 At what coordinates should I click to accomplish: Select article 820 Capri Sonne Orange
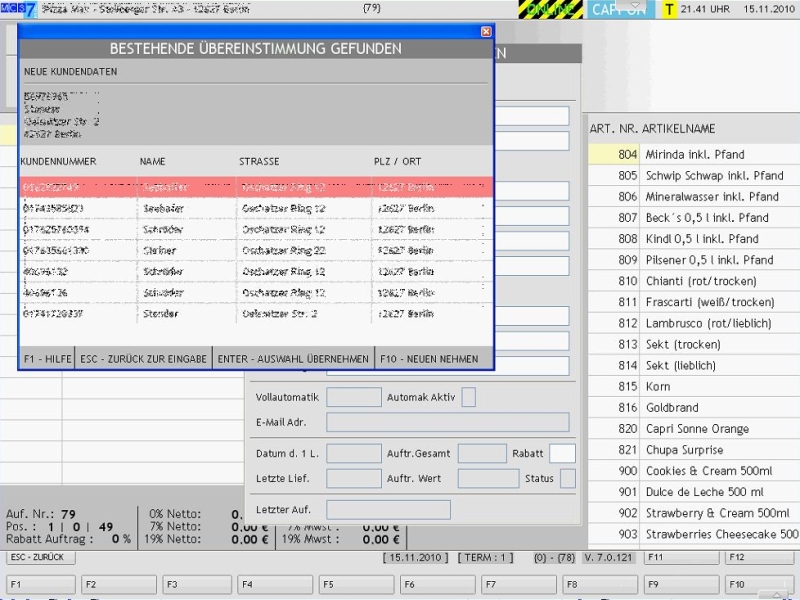click(694, 429)
